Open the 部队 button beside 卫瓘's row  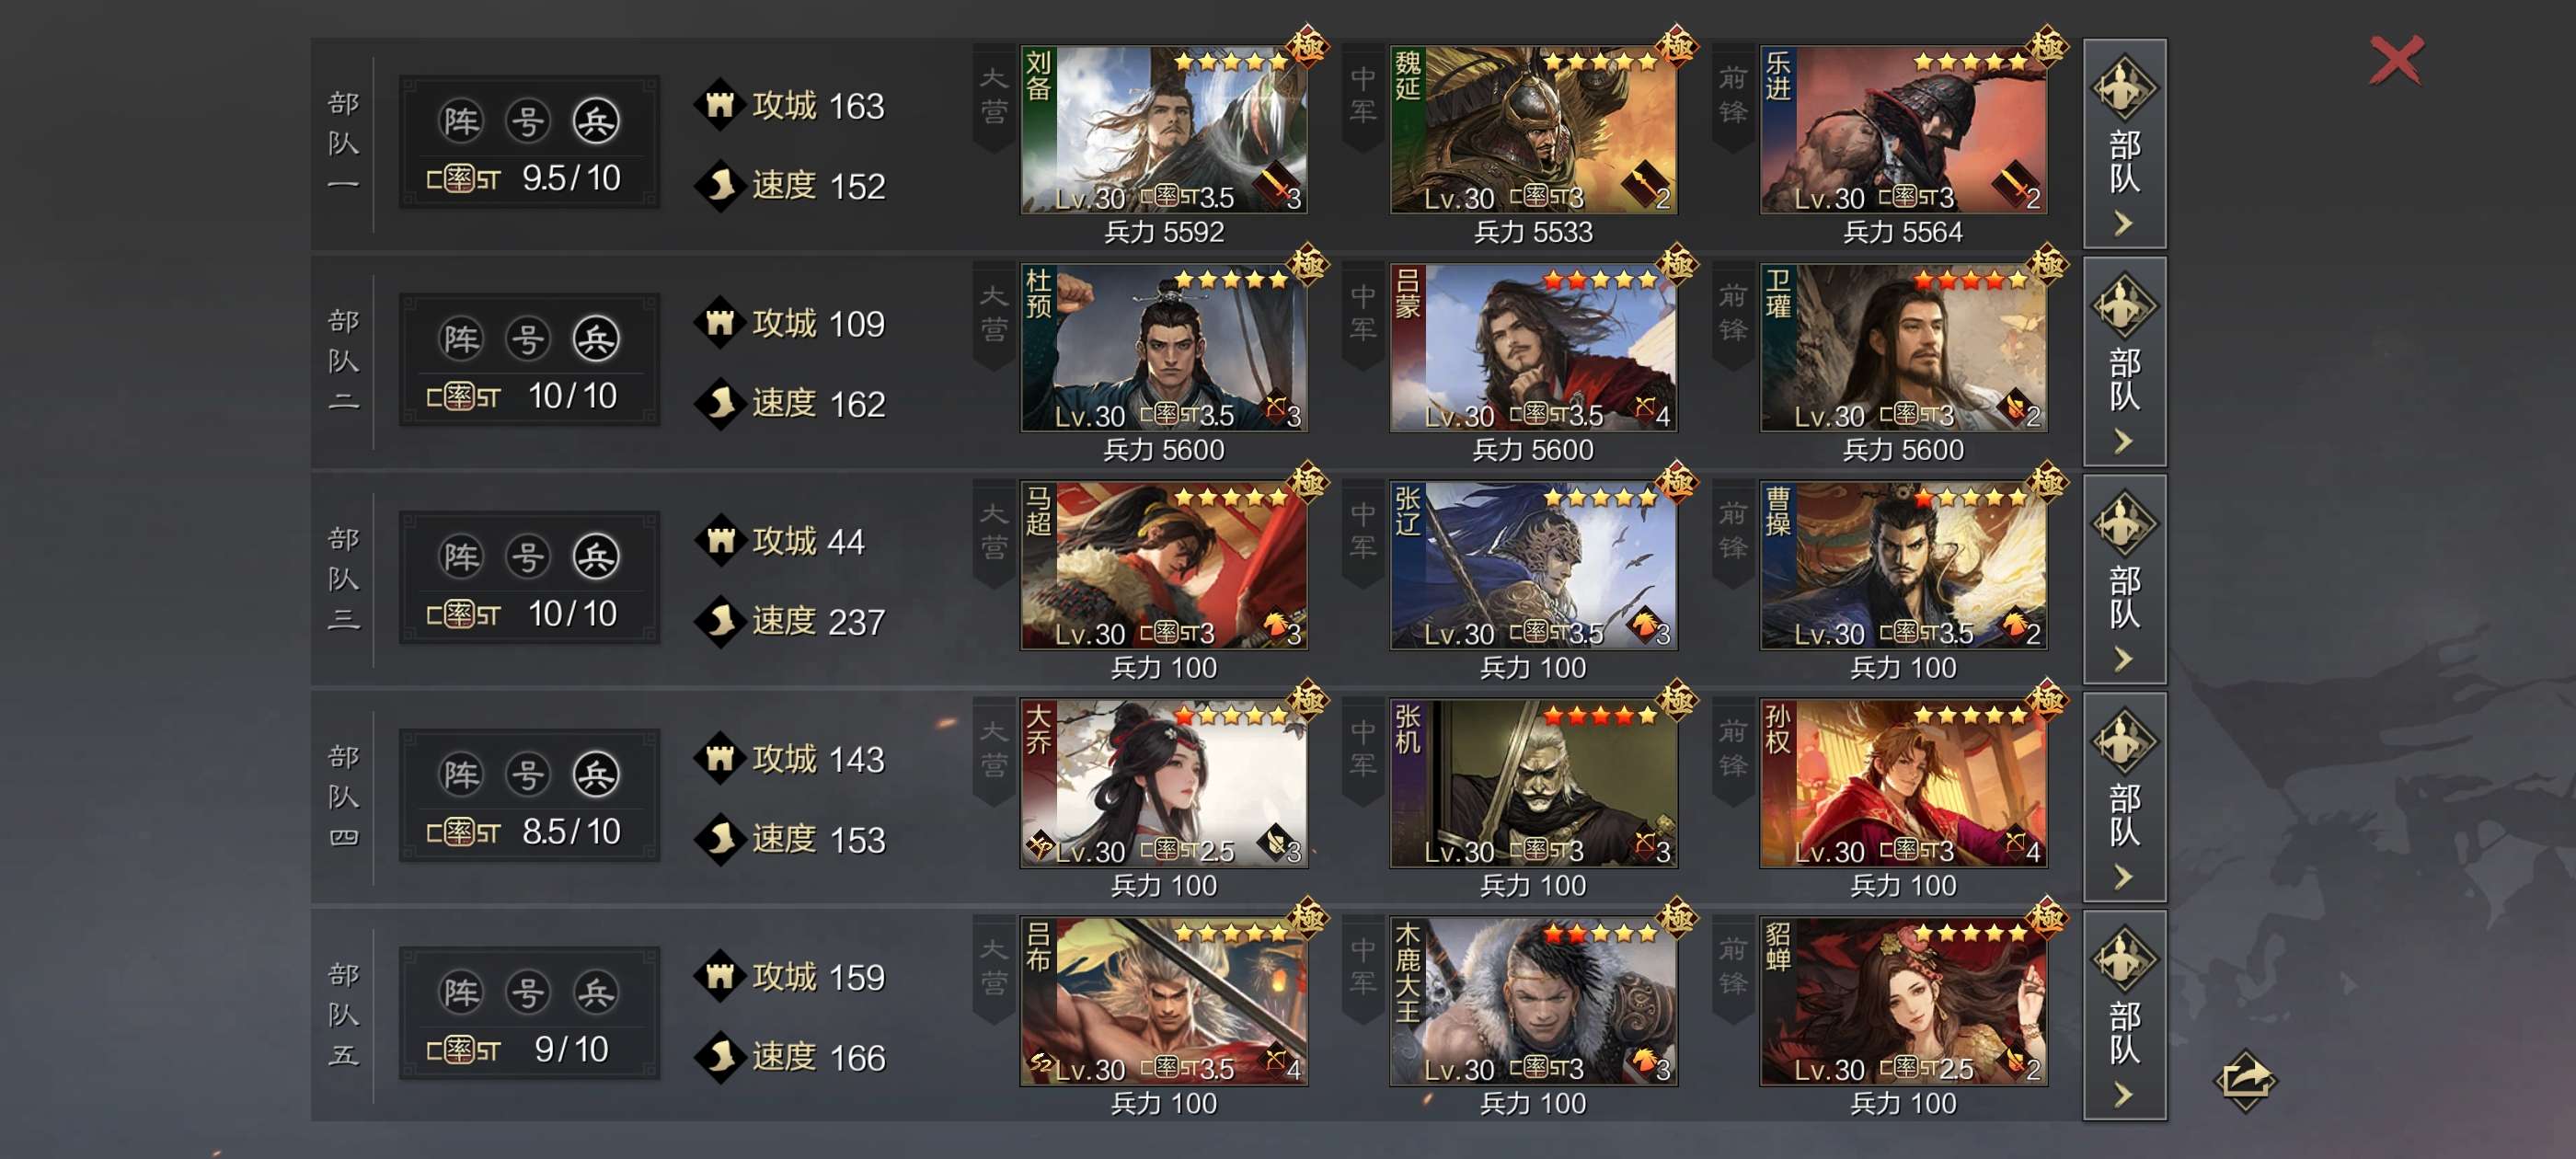pos(2124,362)
